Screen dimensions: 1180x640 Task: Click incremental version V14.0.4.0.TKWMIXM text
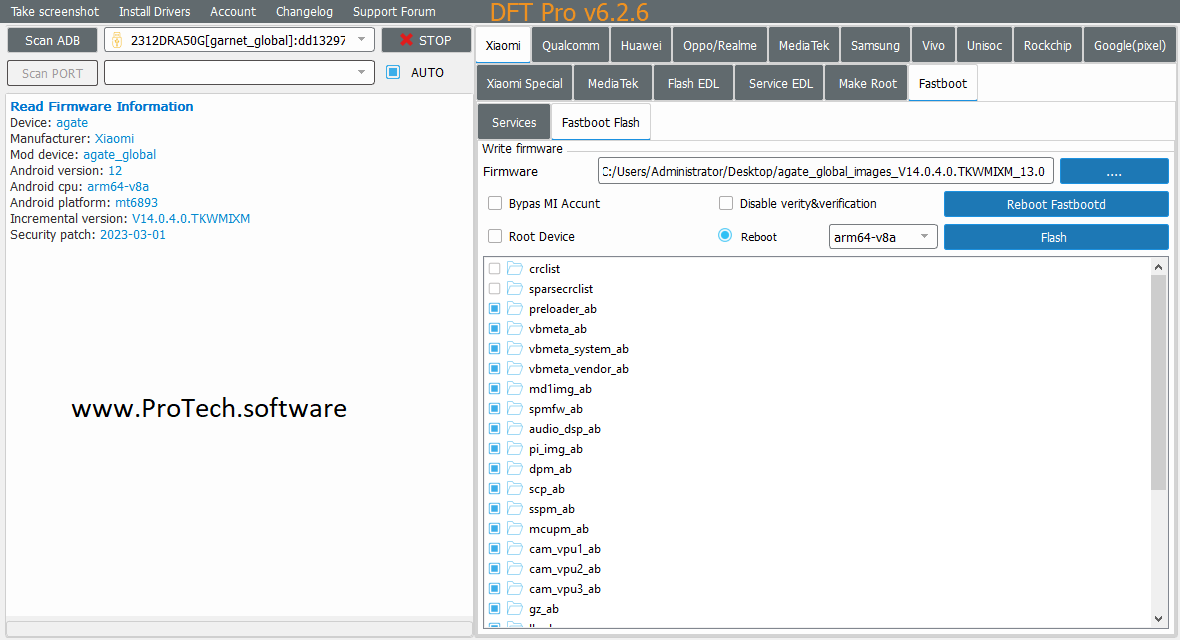190,218
